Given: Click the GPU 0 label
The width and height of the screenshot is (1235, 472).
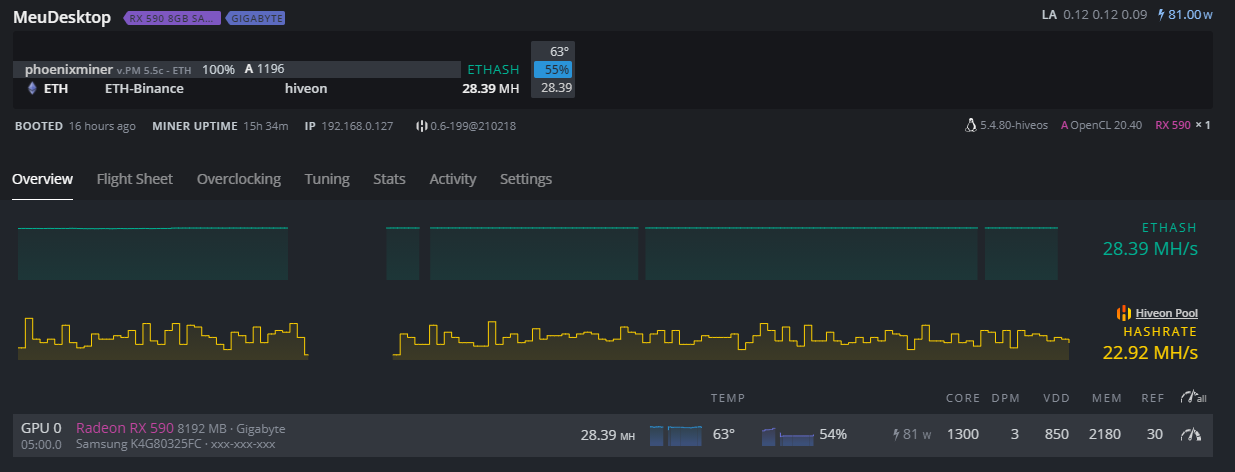Looking at the screenshot, I should tap(41, 428).
